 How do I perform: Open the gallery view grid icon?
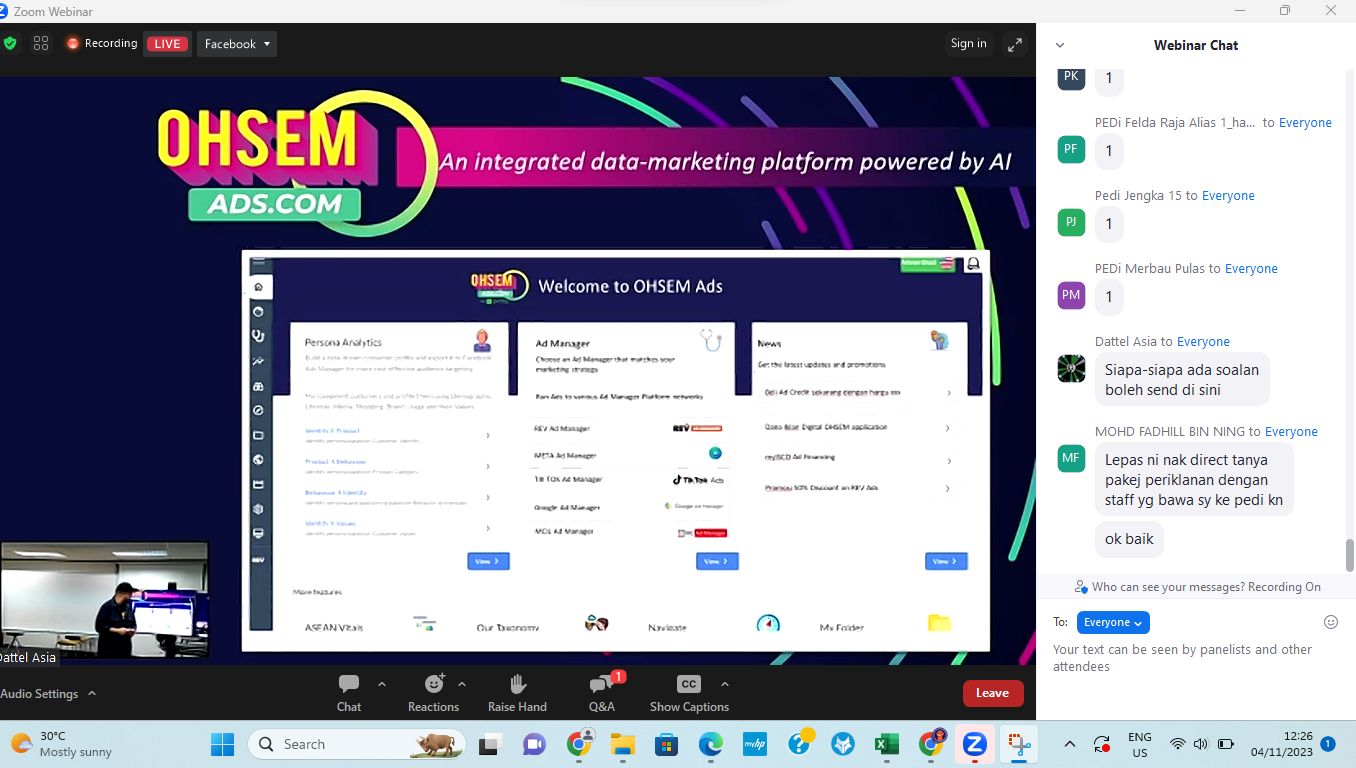41,43
